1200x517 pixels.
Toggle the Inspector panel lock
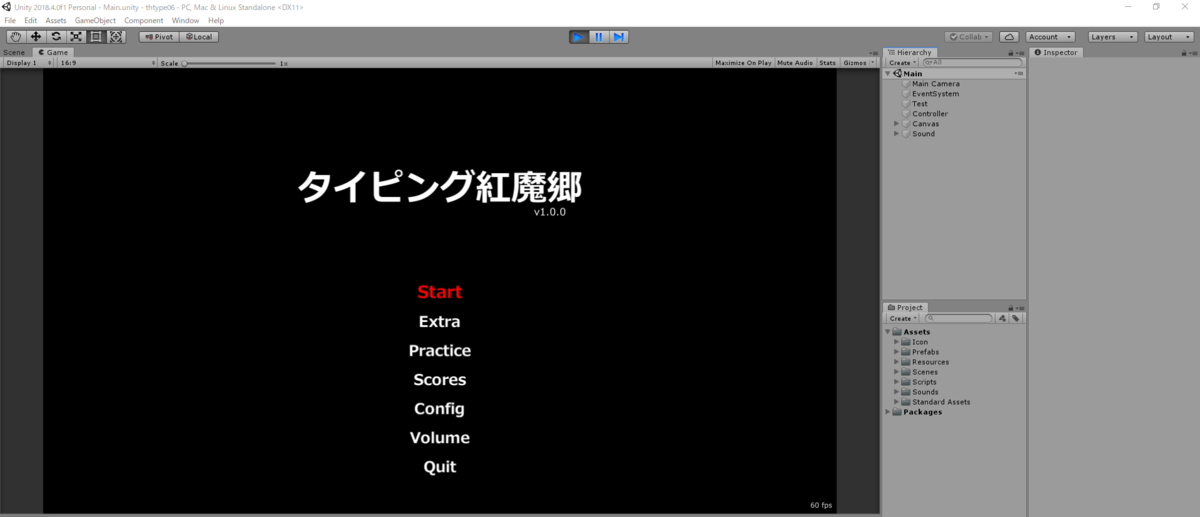[x=1184, y=52]
